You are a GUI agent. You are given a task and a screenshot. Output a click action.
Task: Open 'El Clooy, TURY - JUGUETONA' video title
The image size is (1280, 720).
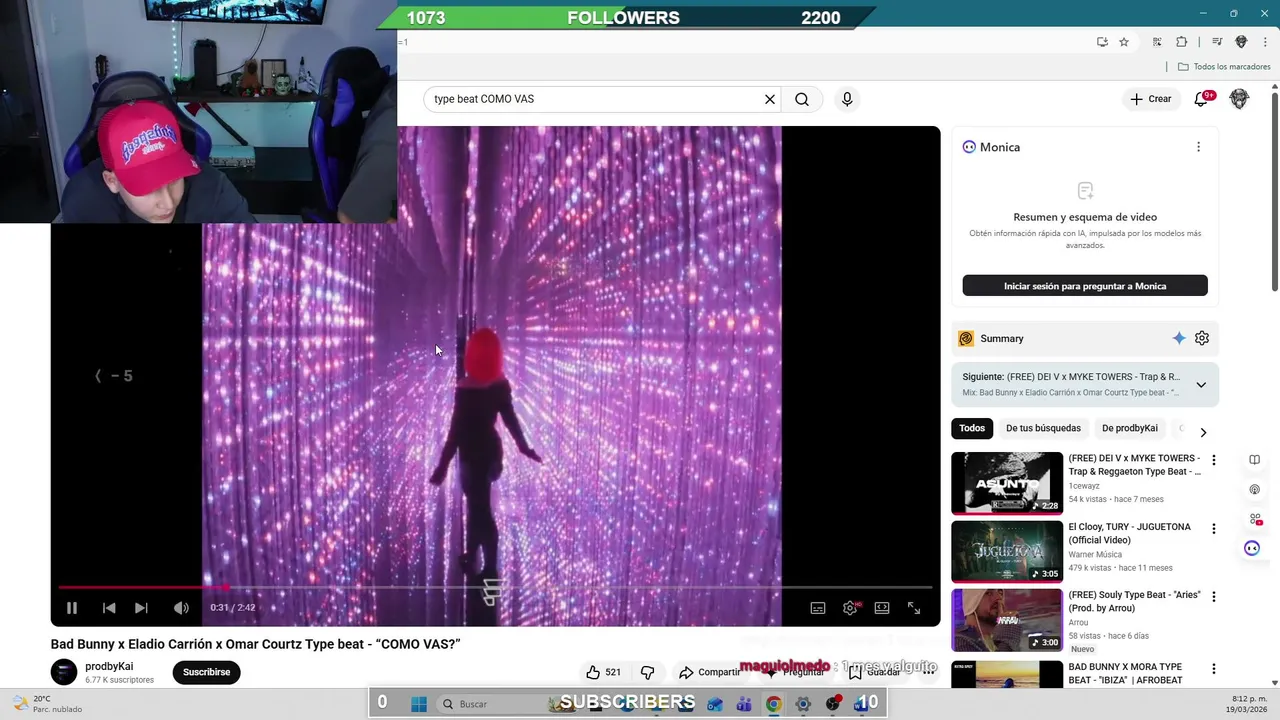[x=1129, y=533]
